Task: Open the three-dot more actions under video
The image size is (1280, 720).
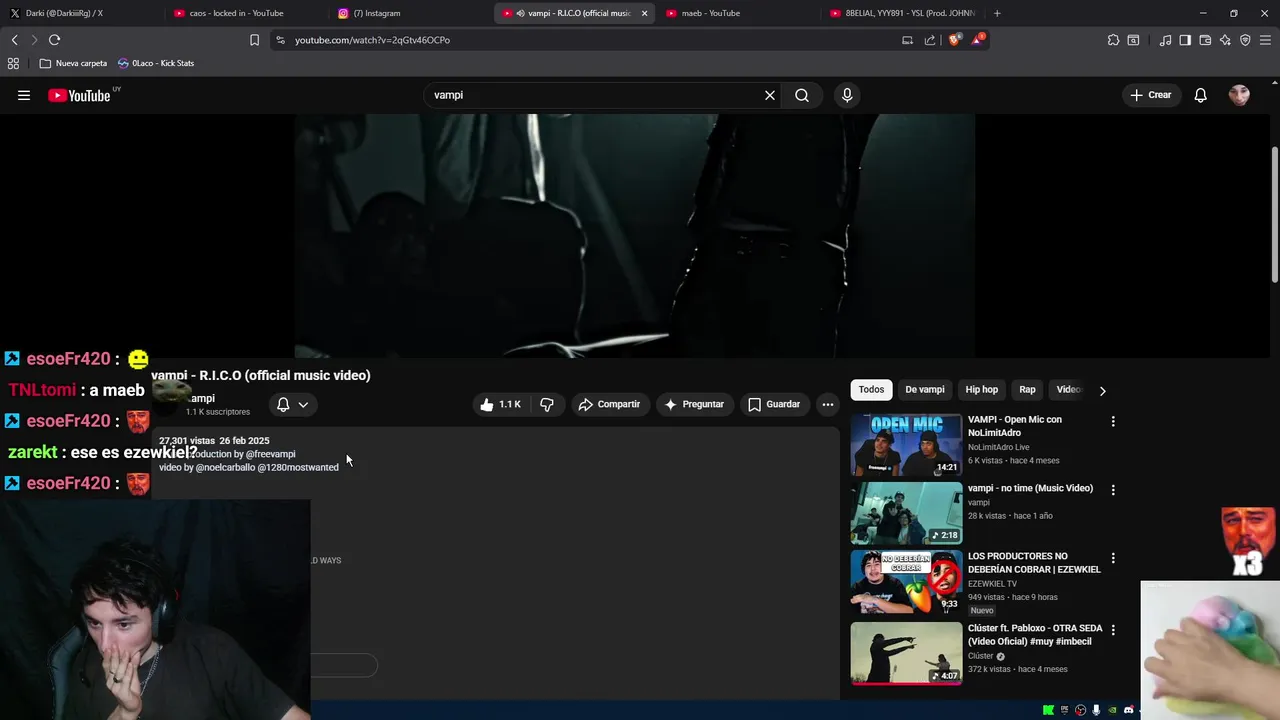Action: click(827, 404)
